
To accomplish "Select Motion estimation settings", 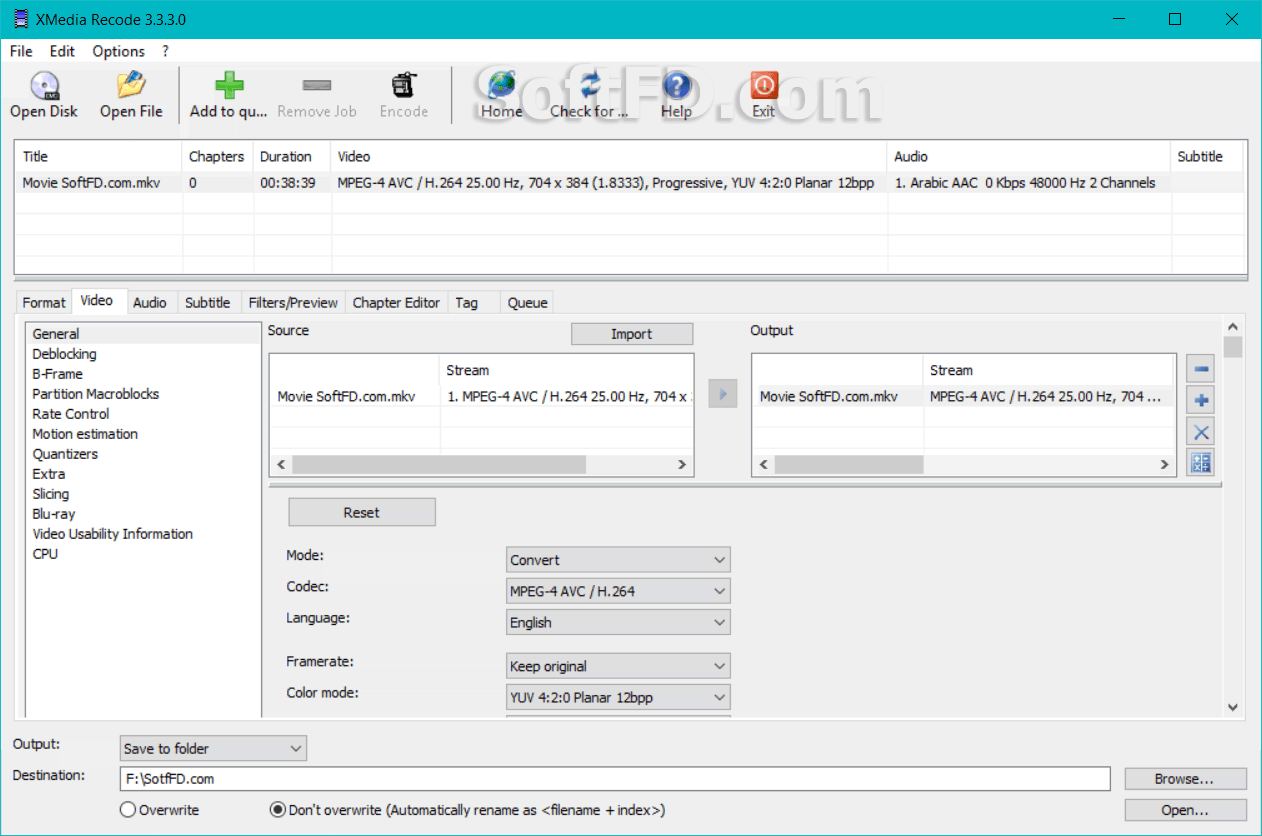I will click(85, 434).
